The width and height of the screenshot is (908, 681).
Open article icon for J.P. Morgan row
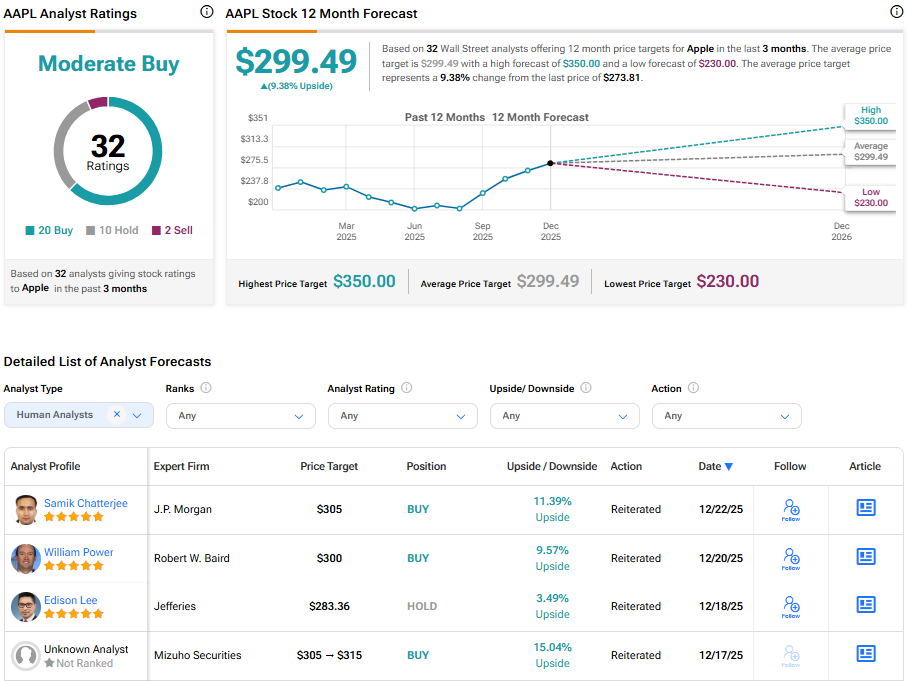pos(866,508)
